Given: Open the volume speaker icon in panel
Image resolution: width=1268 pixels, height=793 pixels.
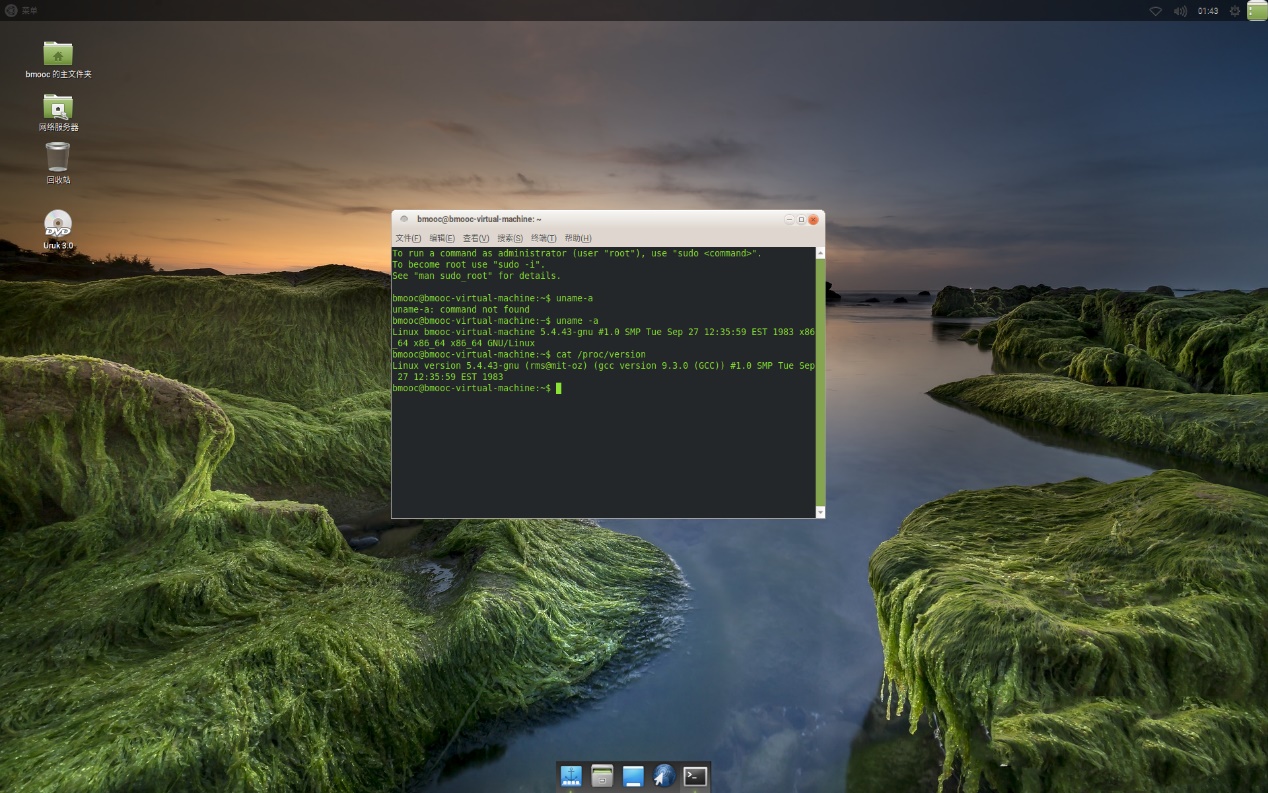Looking at the screenshot, I should point(1180,11).
